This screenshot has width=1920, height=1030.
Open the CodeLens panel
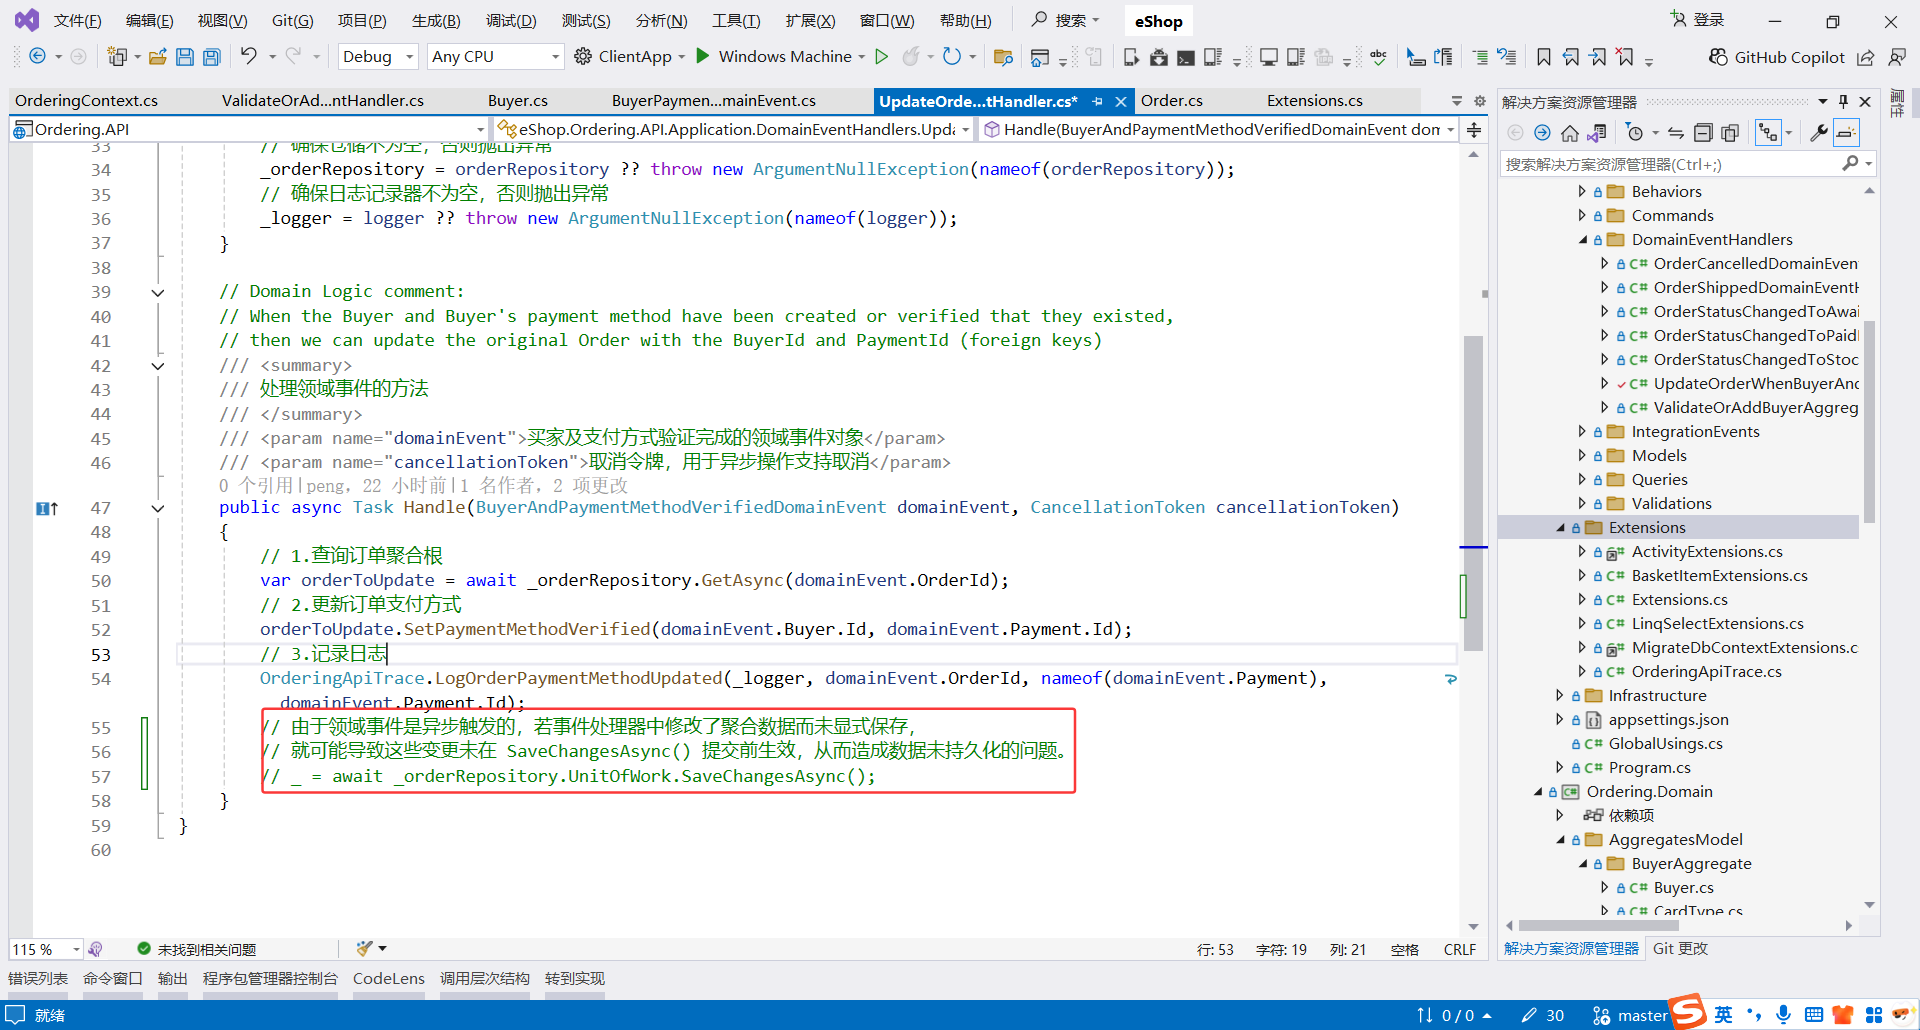pos(389,978)
